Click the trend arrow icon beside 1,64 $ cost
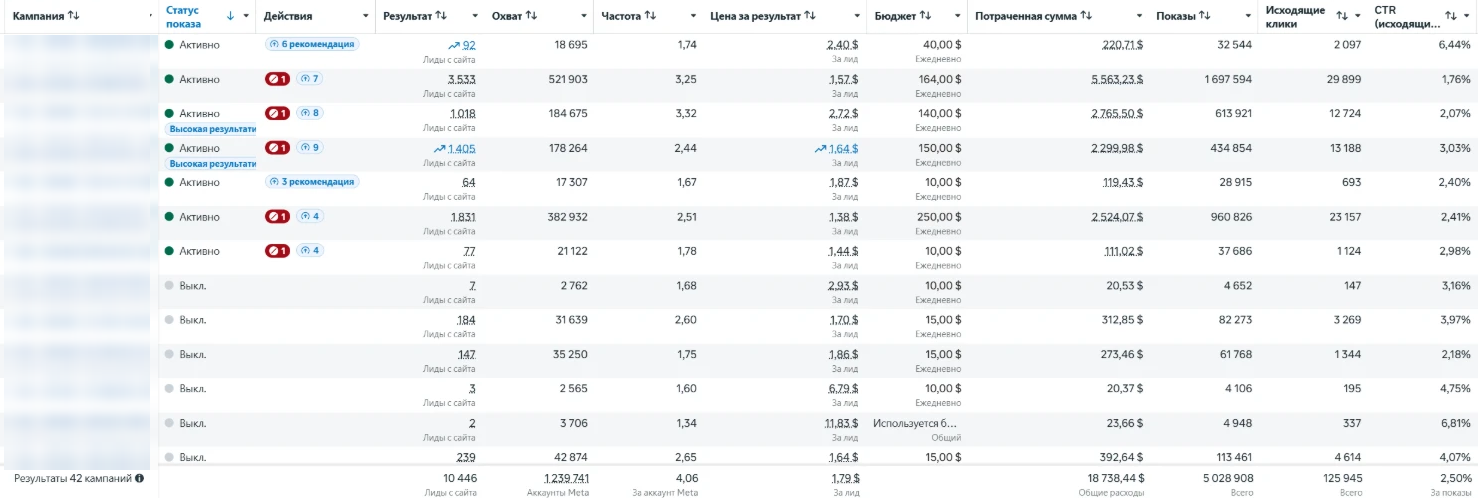This screenshot has width=1478, height=498. [821, 148]
